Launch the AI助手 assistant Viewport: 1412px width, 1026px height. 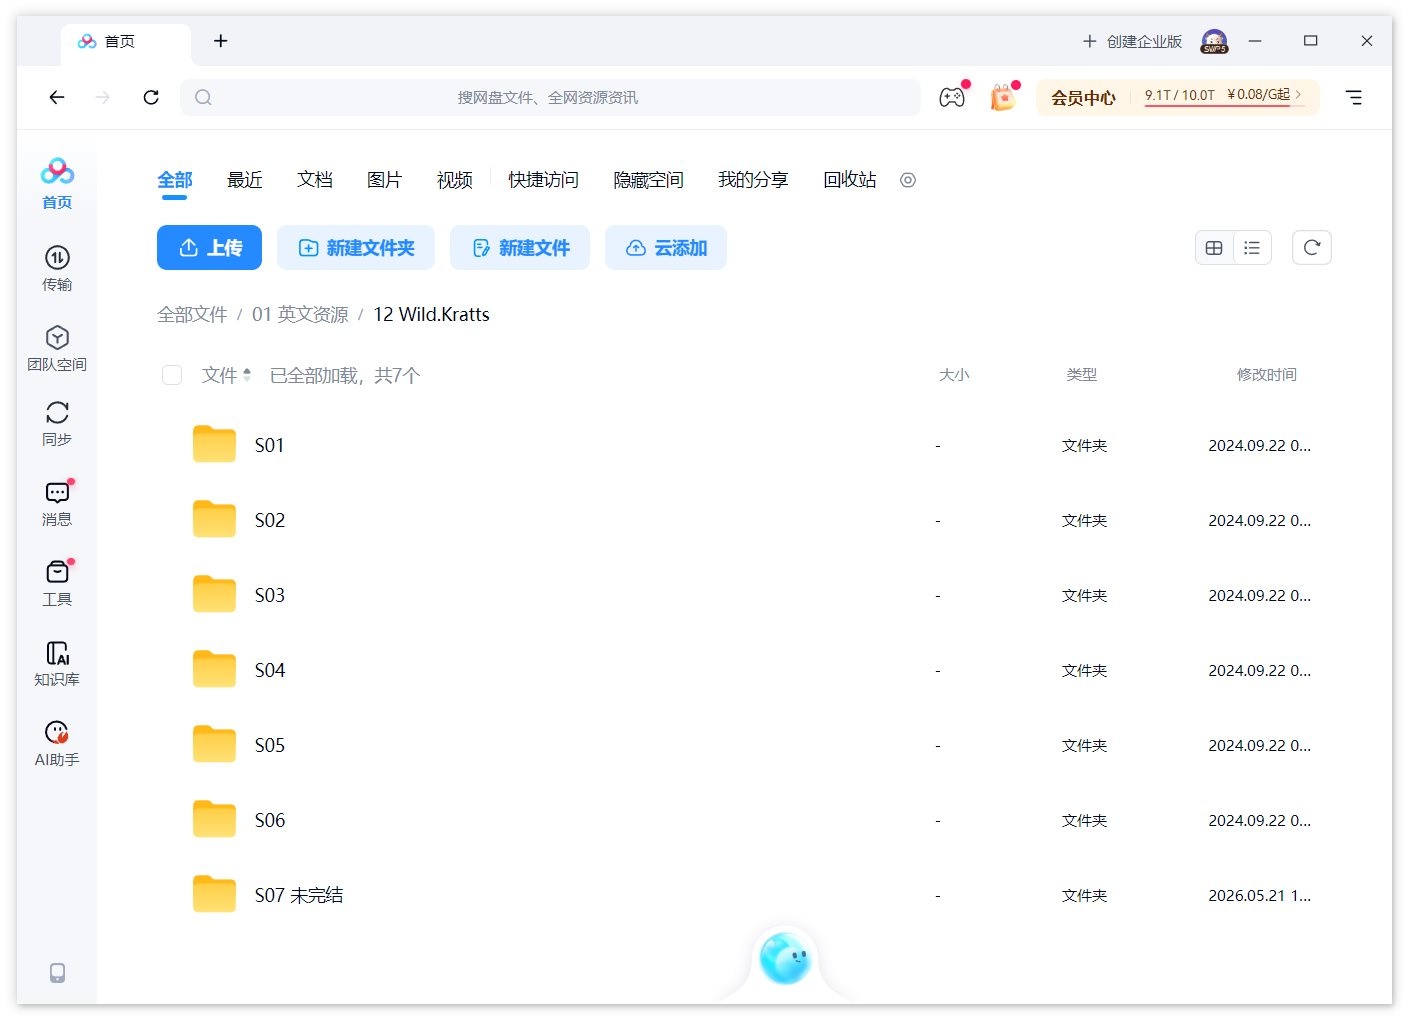point(57,743)
